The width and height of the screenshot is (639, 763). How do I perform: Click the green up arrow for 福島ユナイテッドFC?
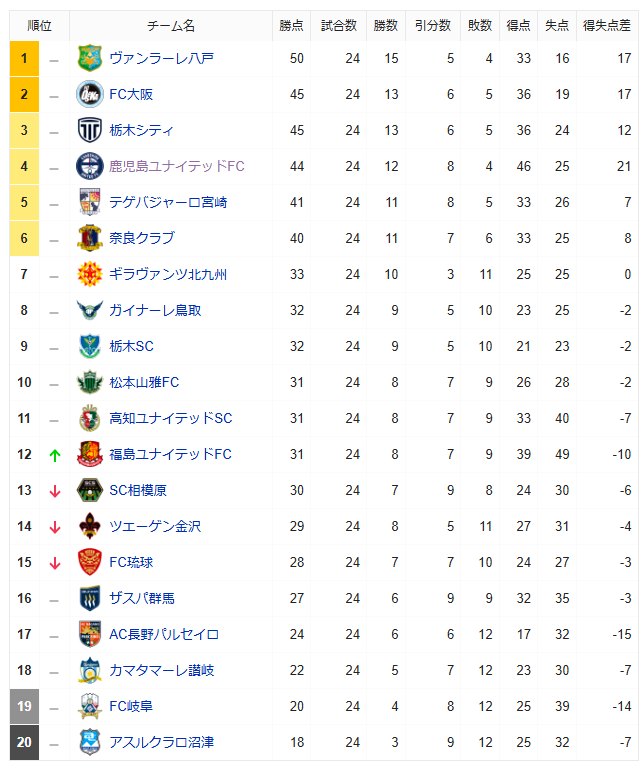point(55,455)
